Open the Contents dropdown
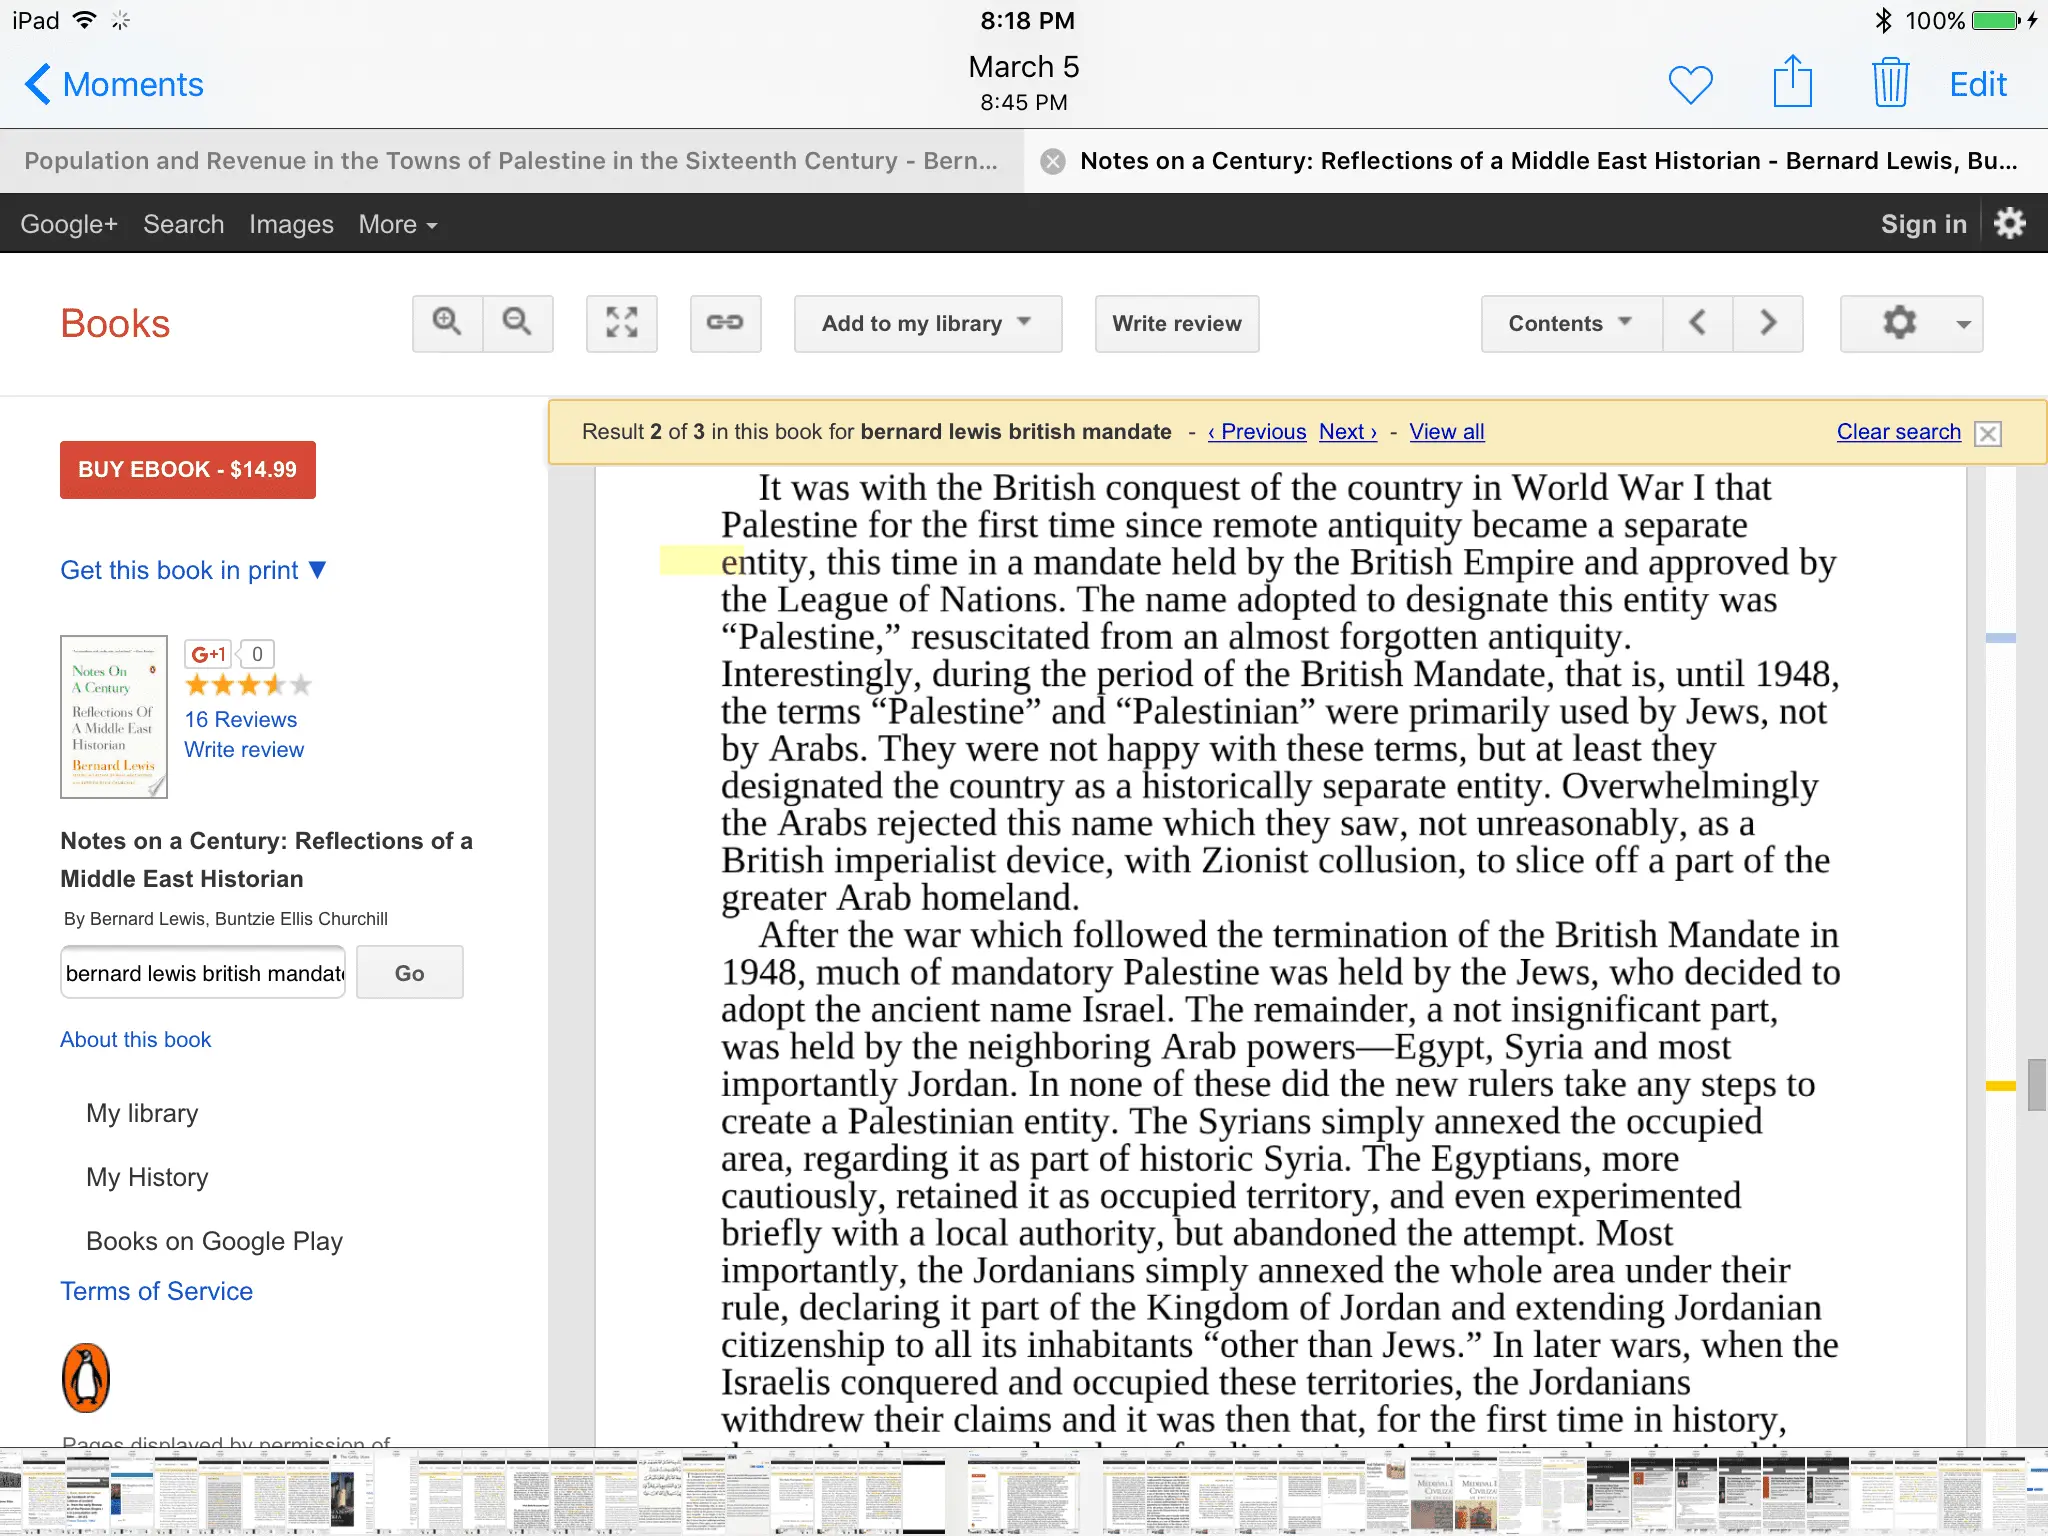Screen dimensions: 2048x1536 tap(1570, 323)
